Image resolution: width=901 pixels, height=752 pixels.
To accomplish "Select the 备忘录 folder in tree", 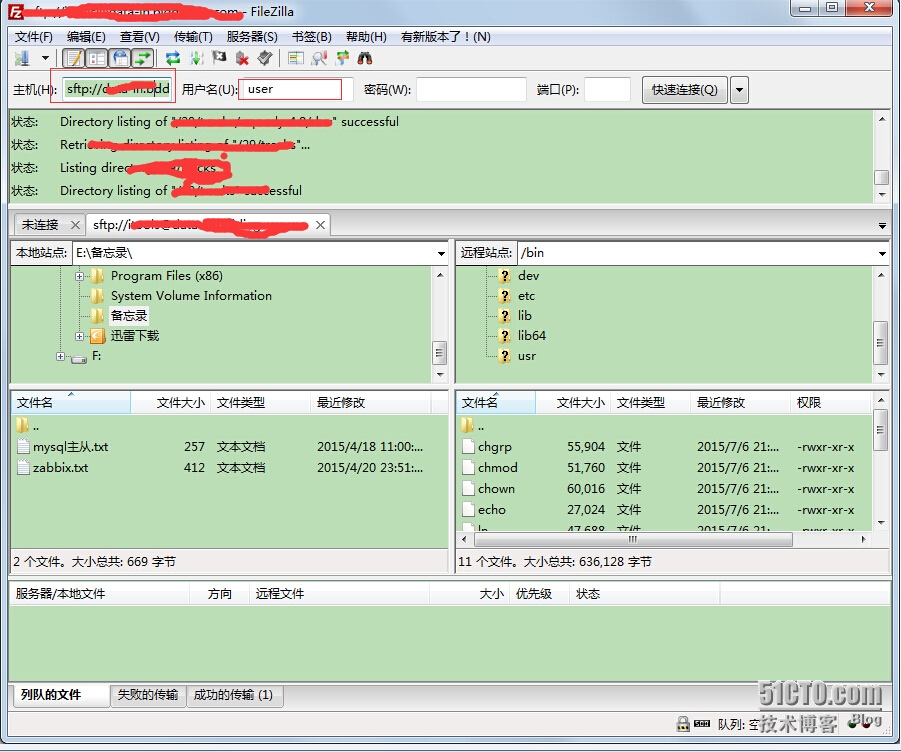I will [129, 315].
